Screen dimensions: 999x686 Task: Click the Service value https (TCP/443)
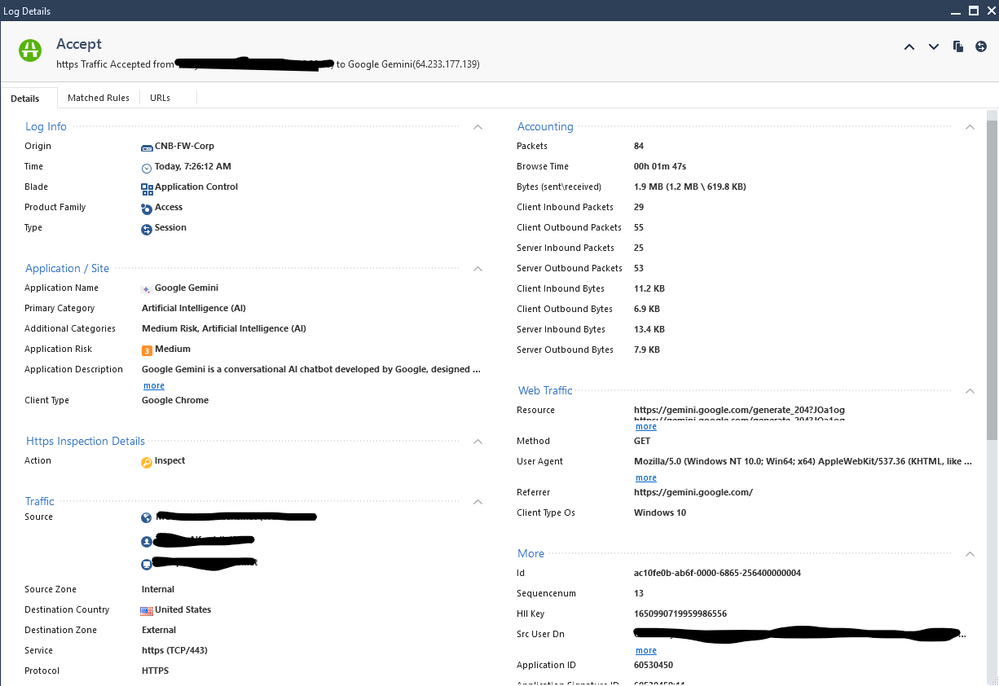point(175,650)
